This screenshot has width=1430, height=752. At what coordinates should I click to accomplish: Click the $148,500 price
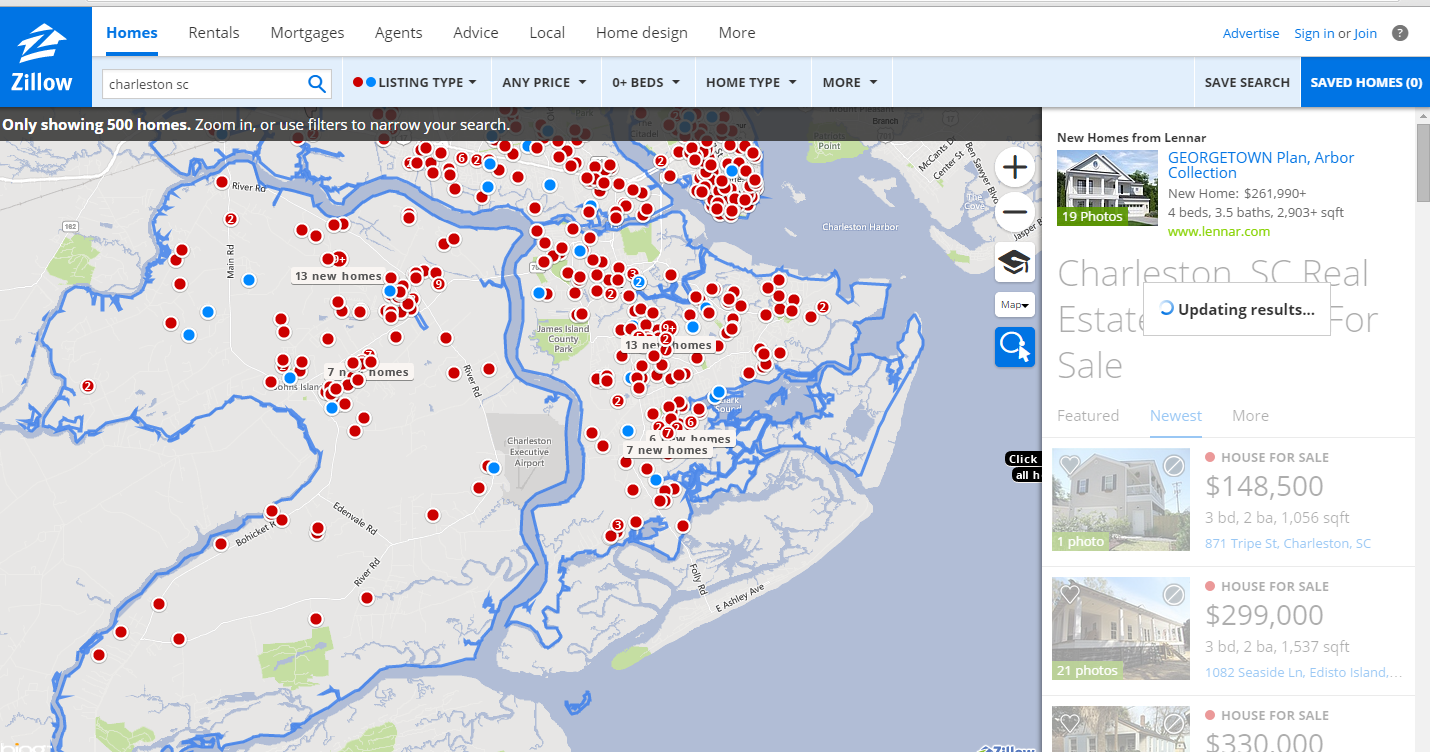[x=1264, y=487]
